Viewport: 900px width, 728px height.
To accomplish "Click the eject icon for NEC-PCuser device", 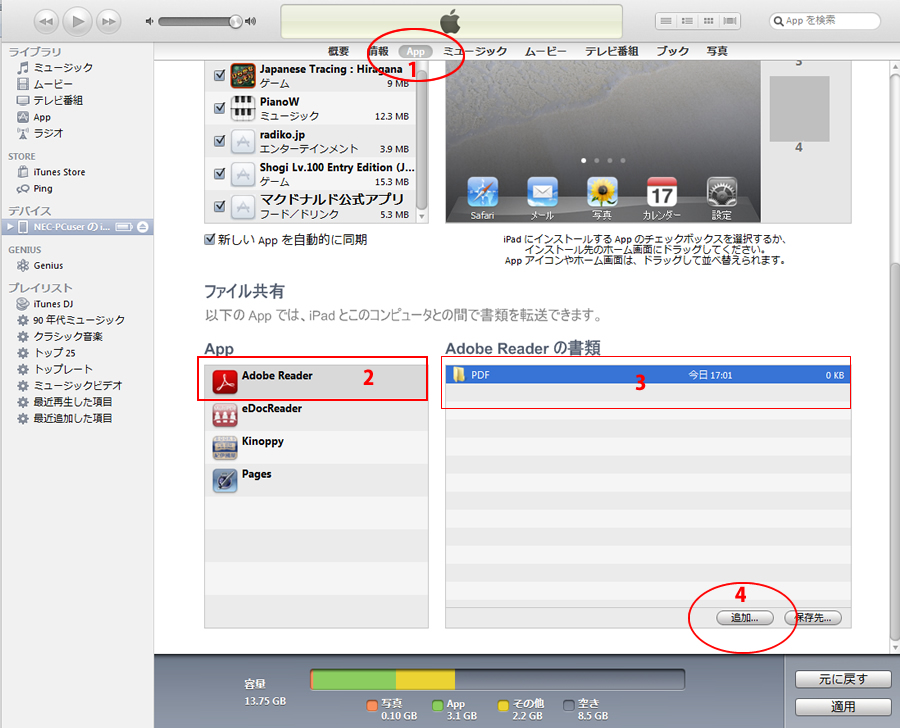I will point(142,227).
